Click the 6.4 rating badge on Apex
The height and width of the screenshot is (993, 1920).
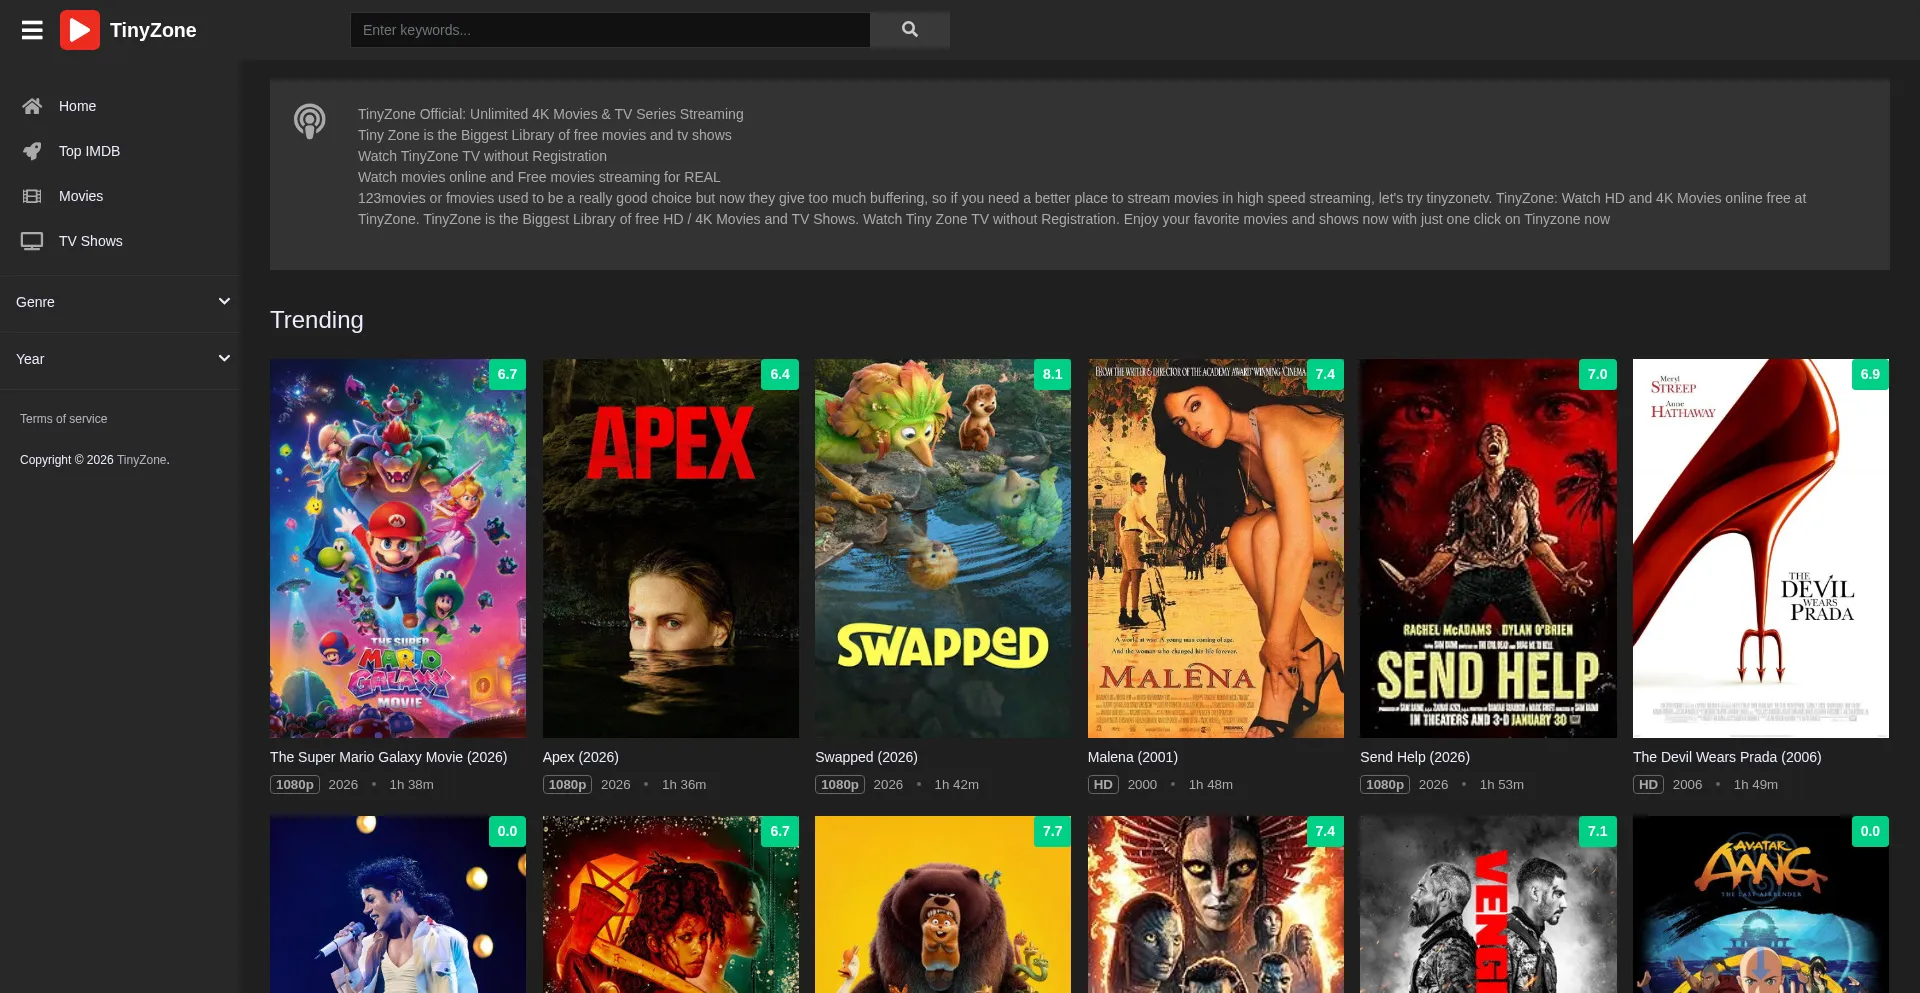click(780, 374)
